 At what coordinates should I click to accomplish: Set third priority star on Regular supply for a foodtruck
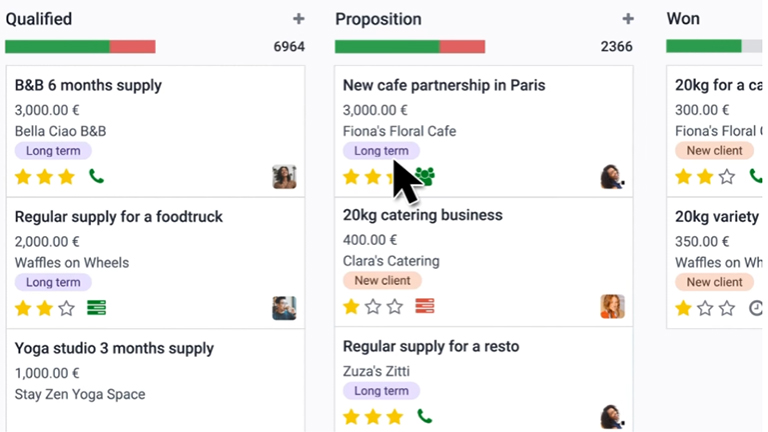coord(67,308)
